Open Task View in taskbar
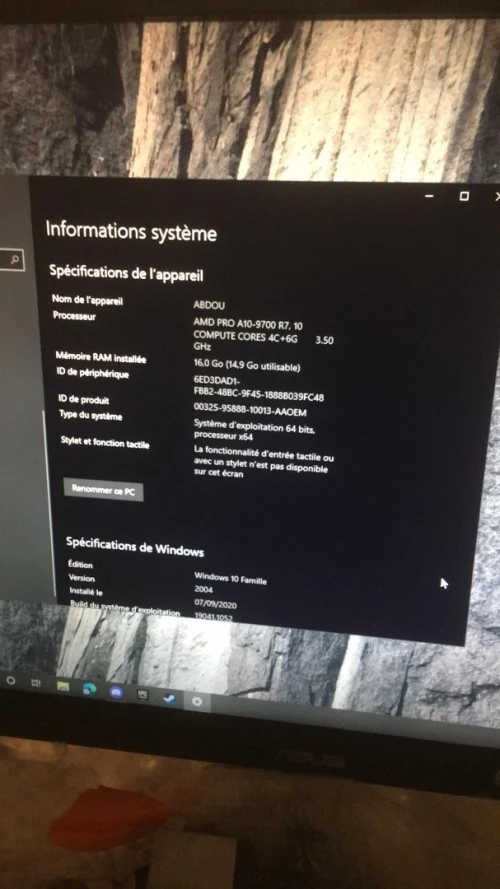 point(36,683)
